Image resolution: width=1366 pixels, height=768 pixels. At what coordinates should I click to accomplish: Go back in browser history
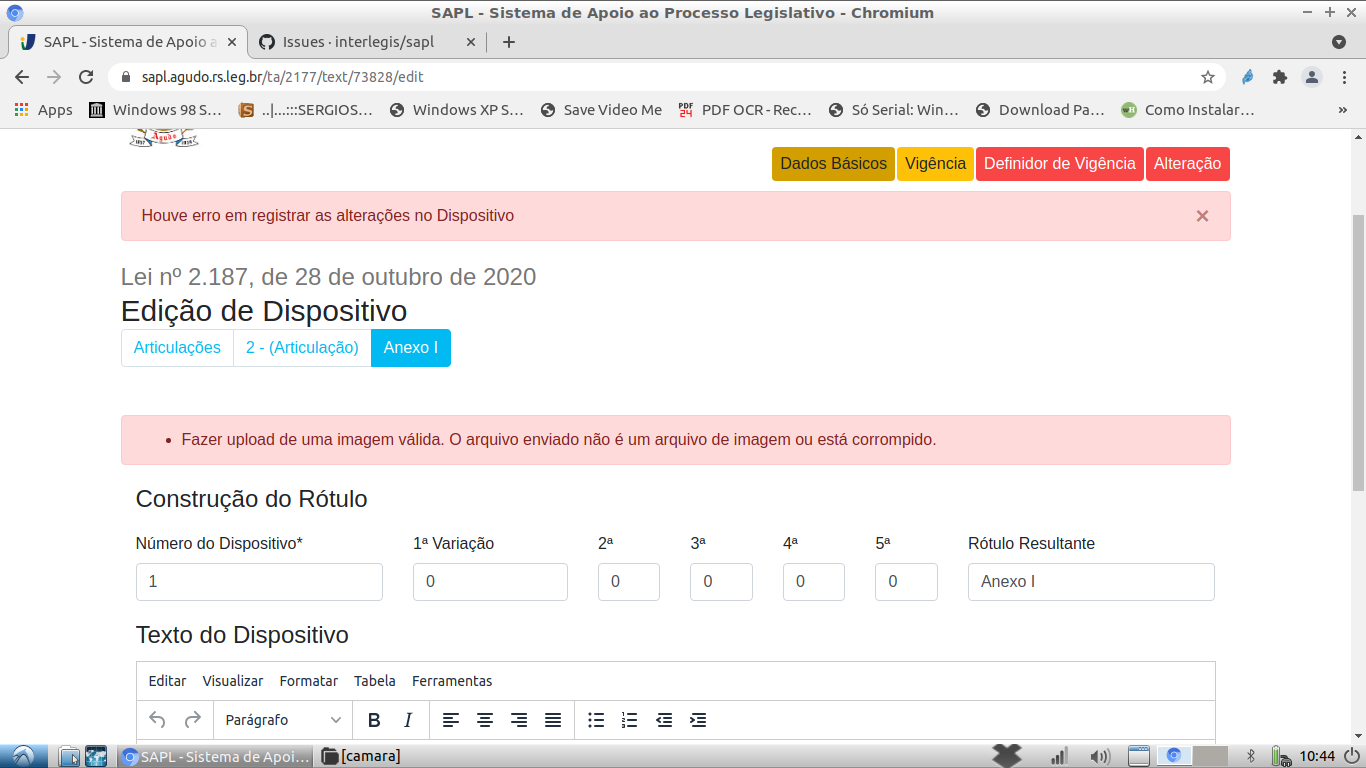(x=22, y=77)
